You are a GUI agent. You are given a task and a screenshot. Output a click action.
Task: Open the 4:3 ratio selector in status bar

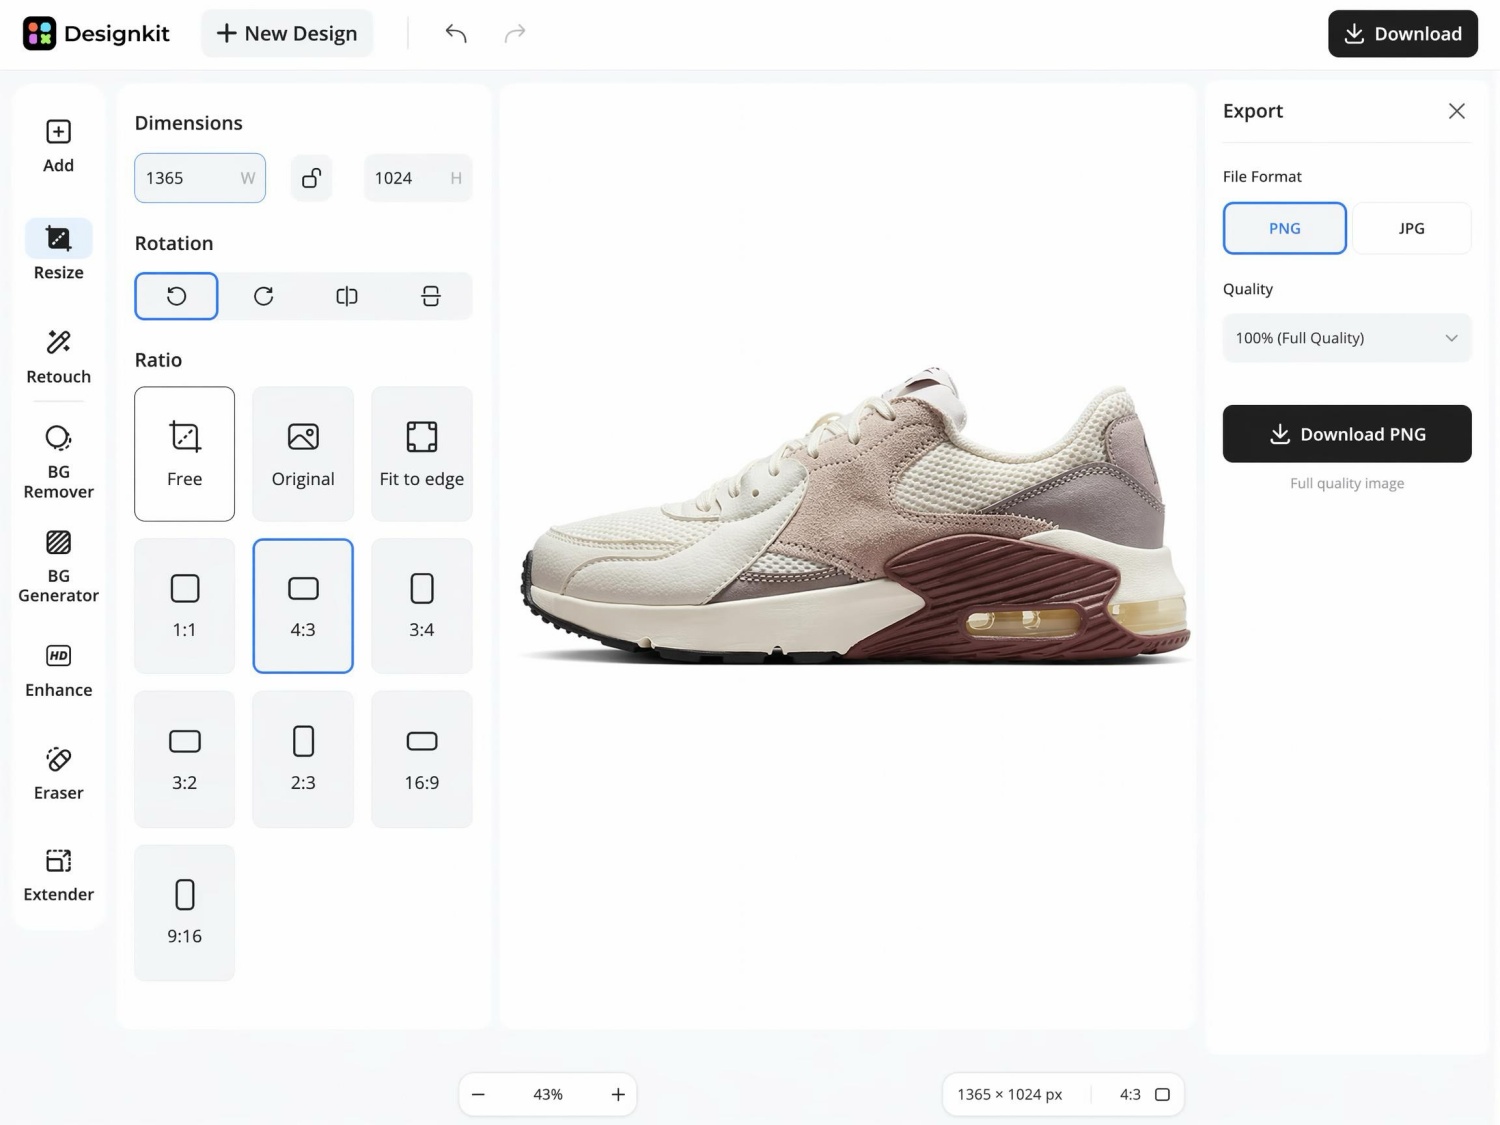pos(1145,1094)
